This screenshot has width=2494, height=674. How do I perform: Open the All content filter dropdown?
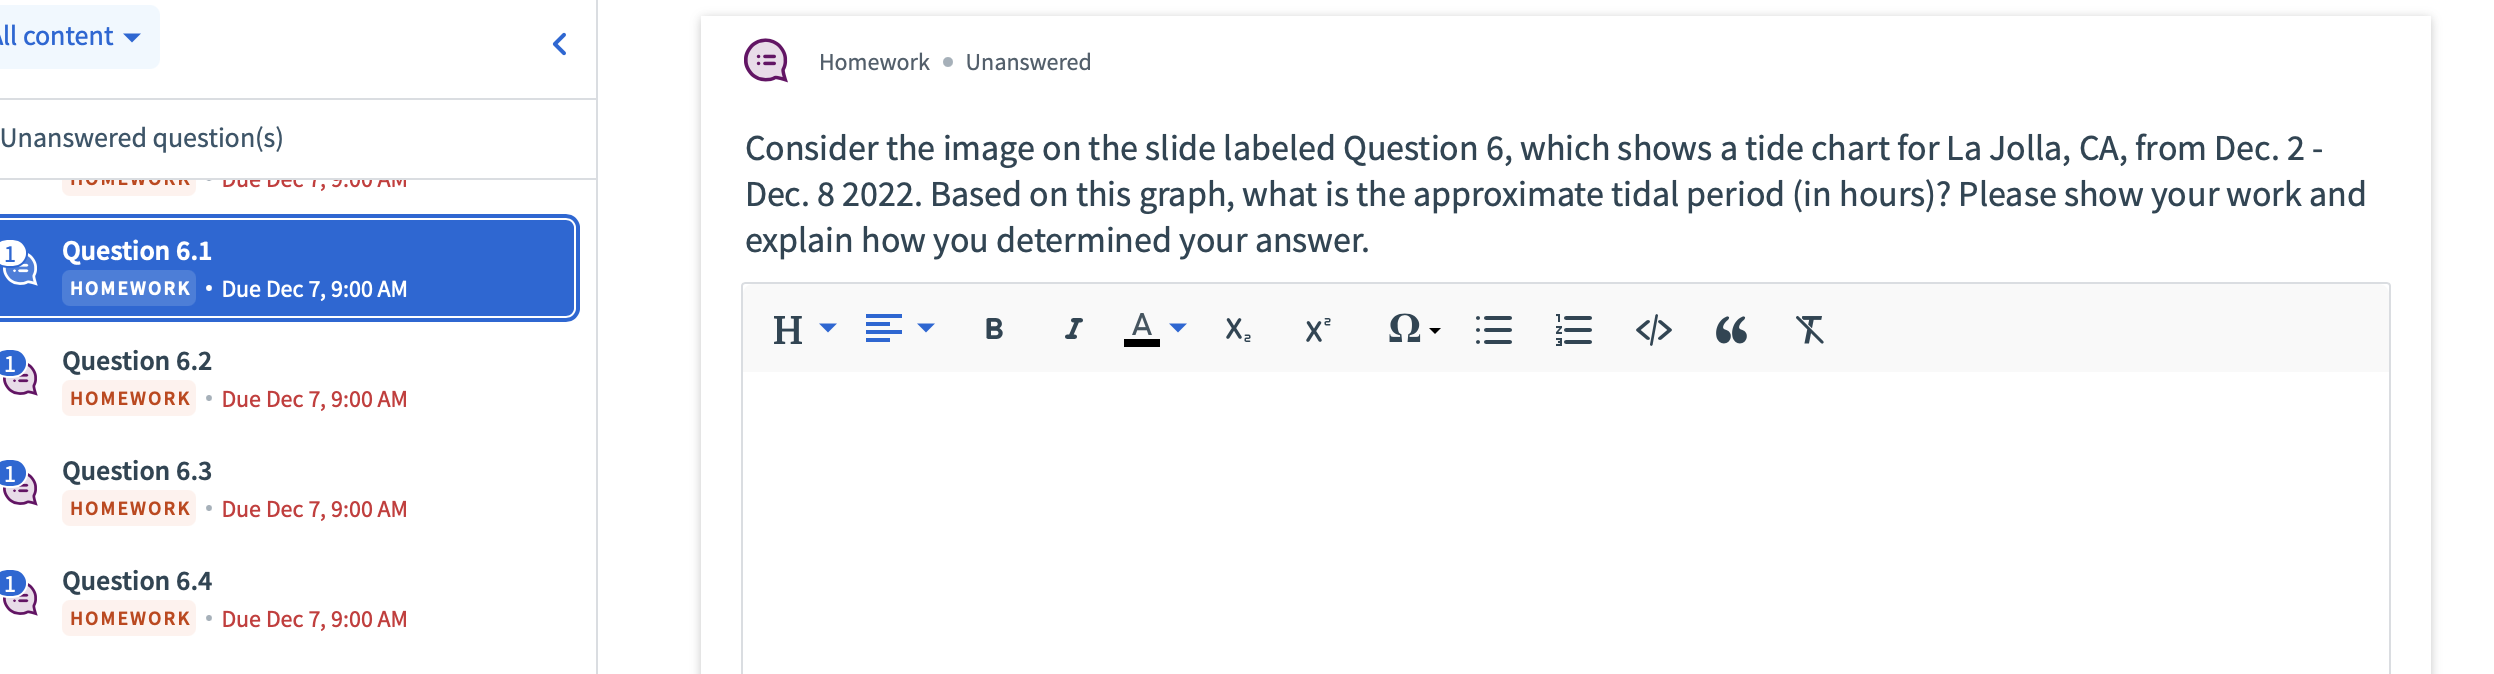(x=70, y=36)
